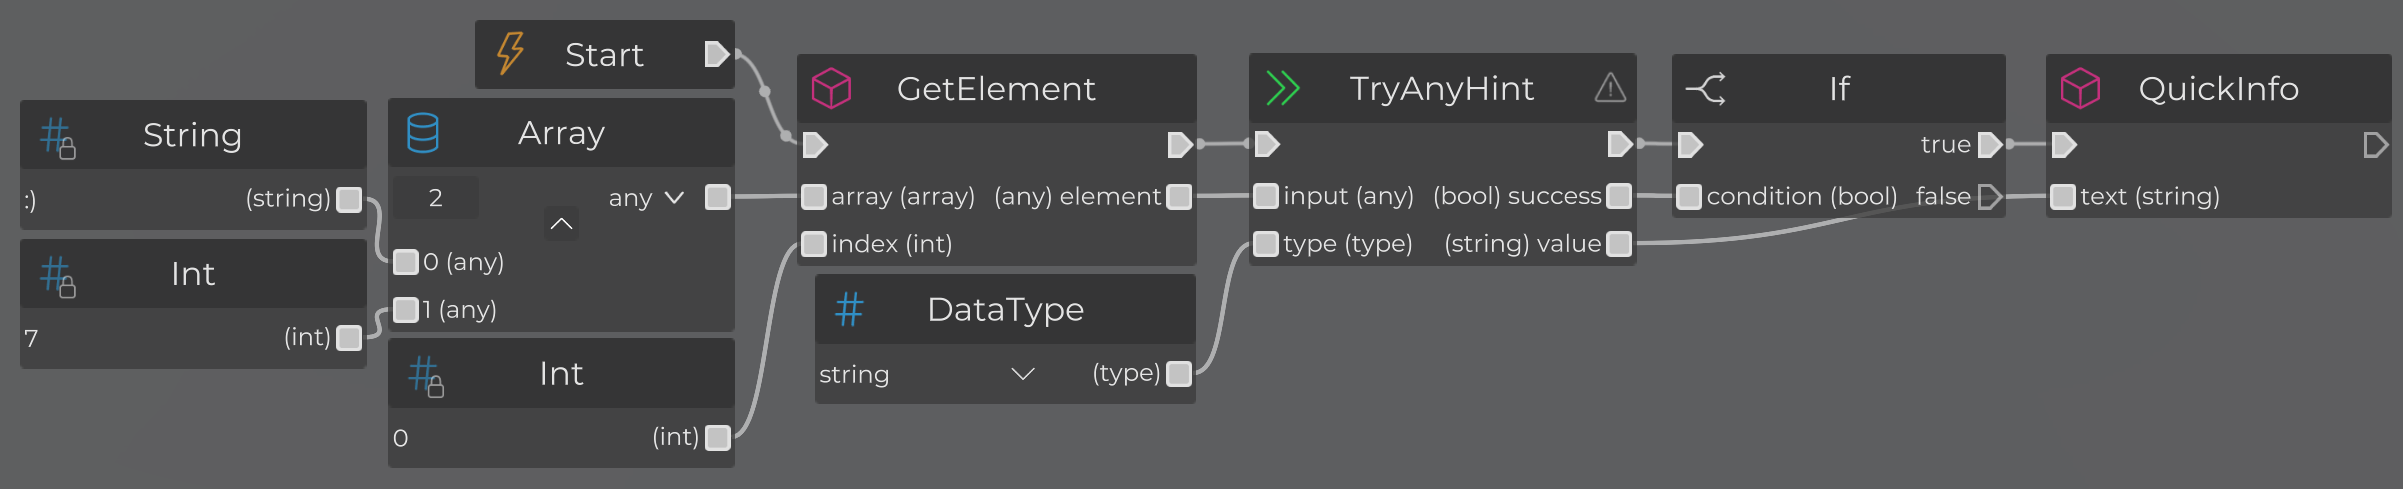
Task: Click the TryAnyHint warning triangle icon
Action: [x=1610, y=89]
